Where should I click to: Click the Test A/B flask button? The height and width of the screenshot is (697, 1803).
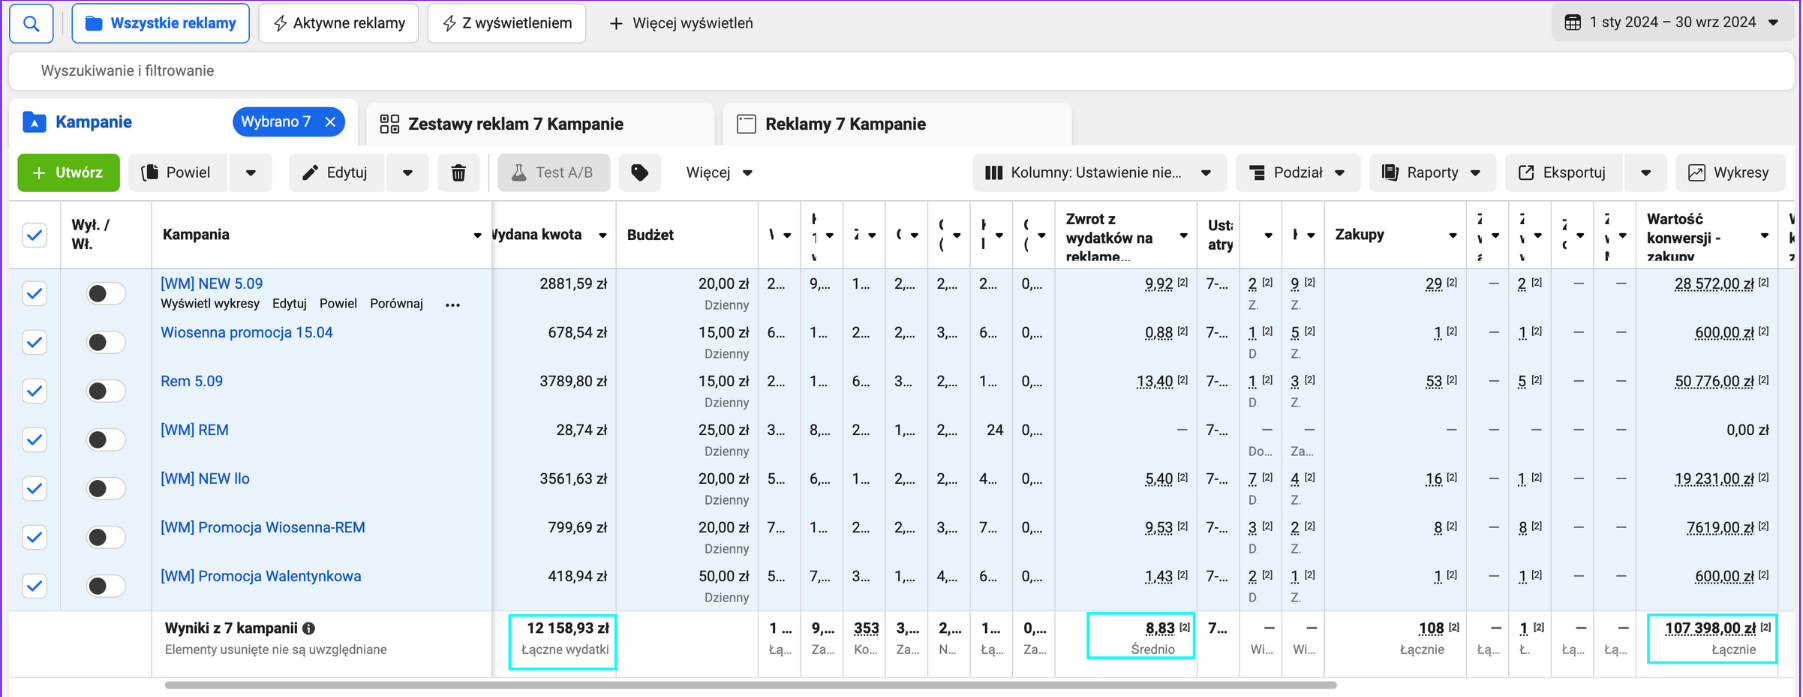(552, 173)
